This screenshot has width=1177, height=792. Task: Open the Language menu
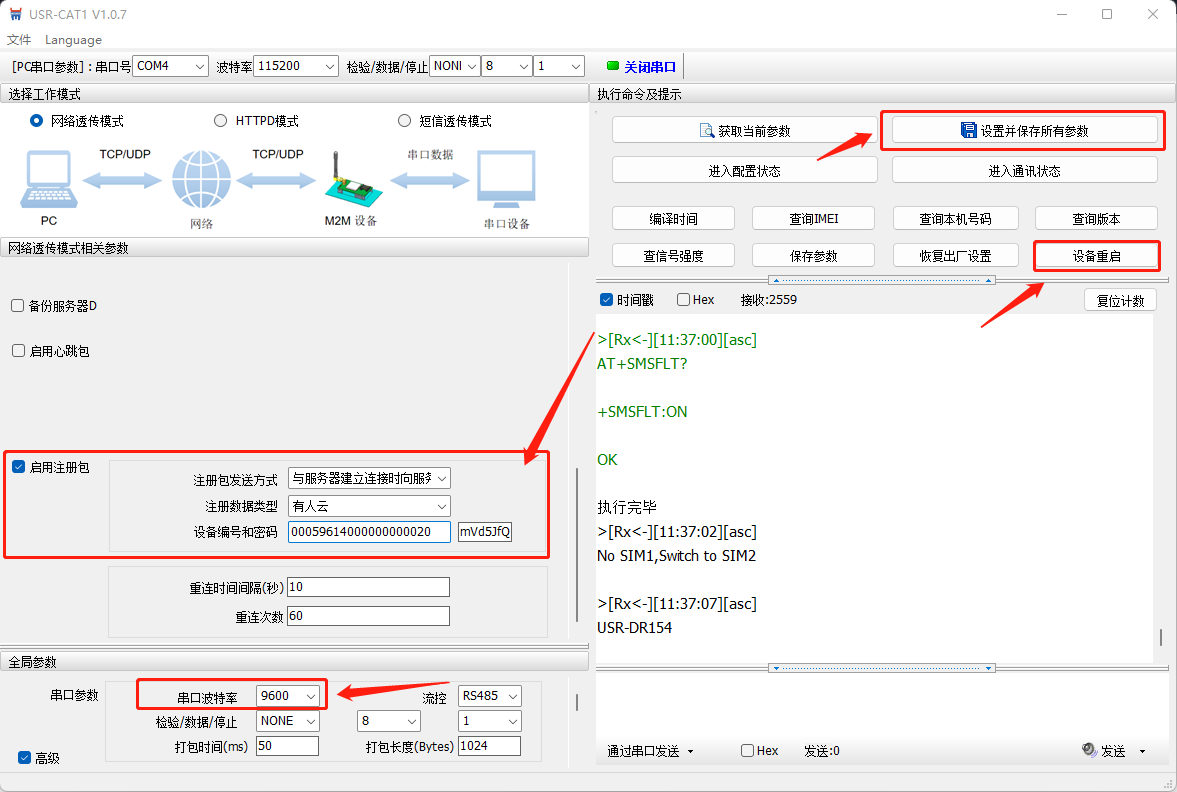point(73,40)
